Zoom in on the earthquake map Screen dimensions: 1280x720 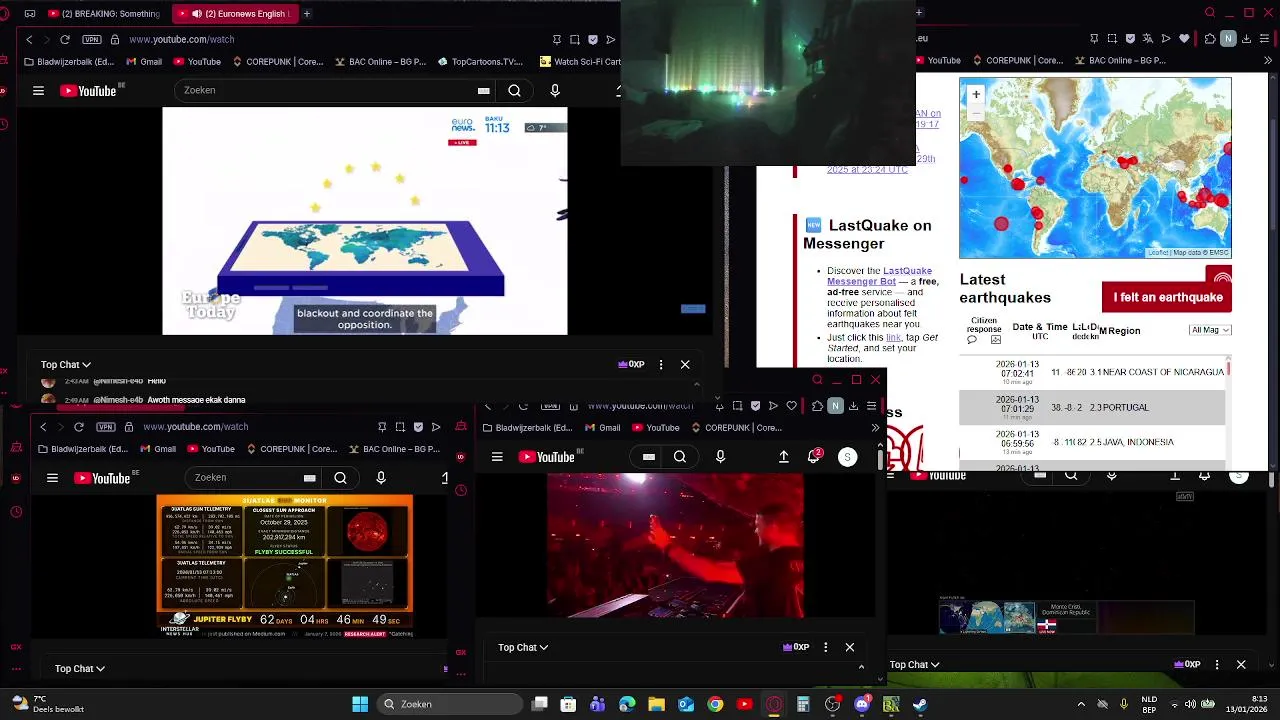(x=976, y=94)
